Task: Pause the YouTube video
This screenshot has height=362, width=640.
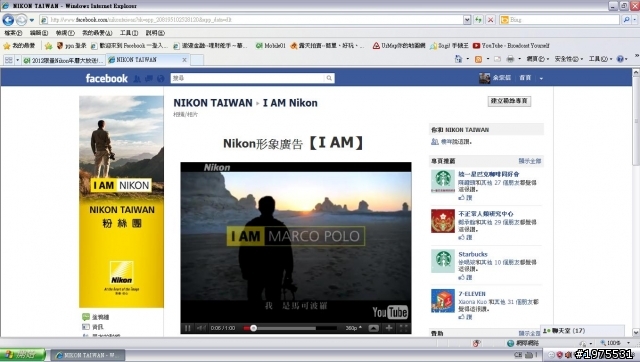Action: point(188,328)
